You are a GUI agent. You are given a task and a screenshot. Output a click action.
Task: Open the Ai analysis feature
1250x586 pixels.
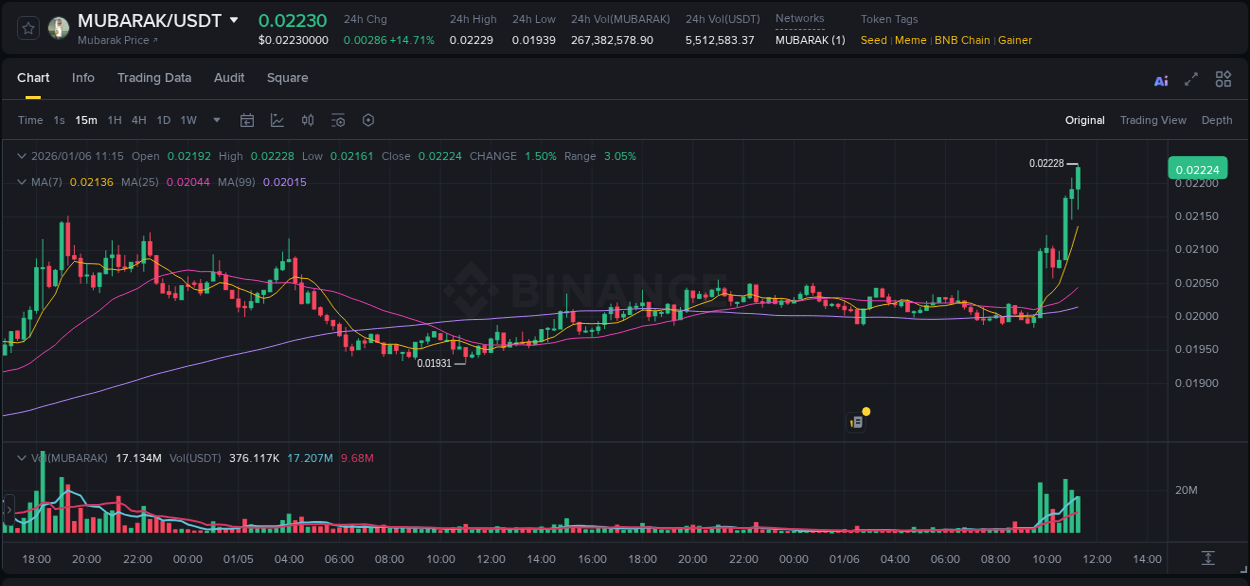click(1160, 79)
